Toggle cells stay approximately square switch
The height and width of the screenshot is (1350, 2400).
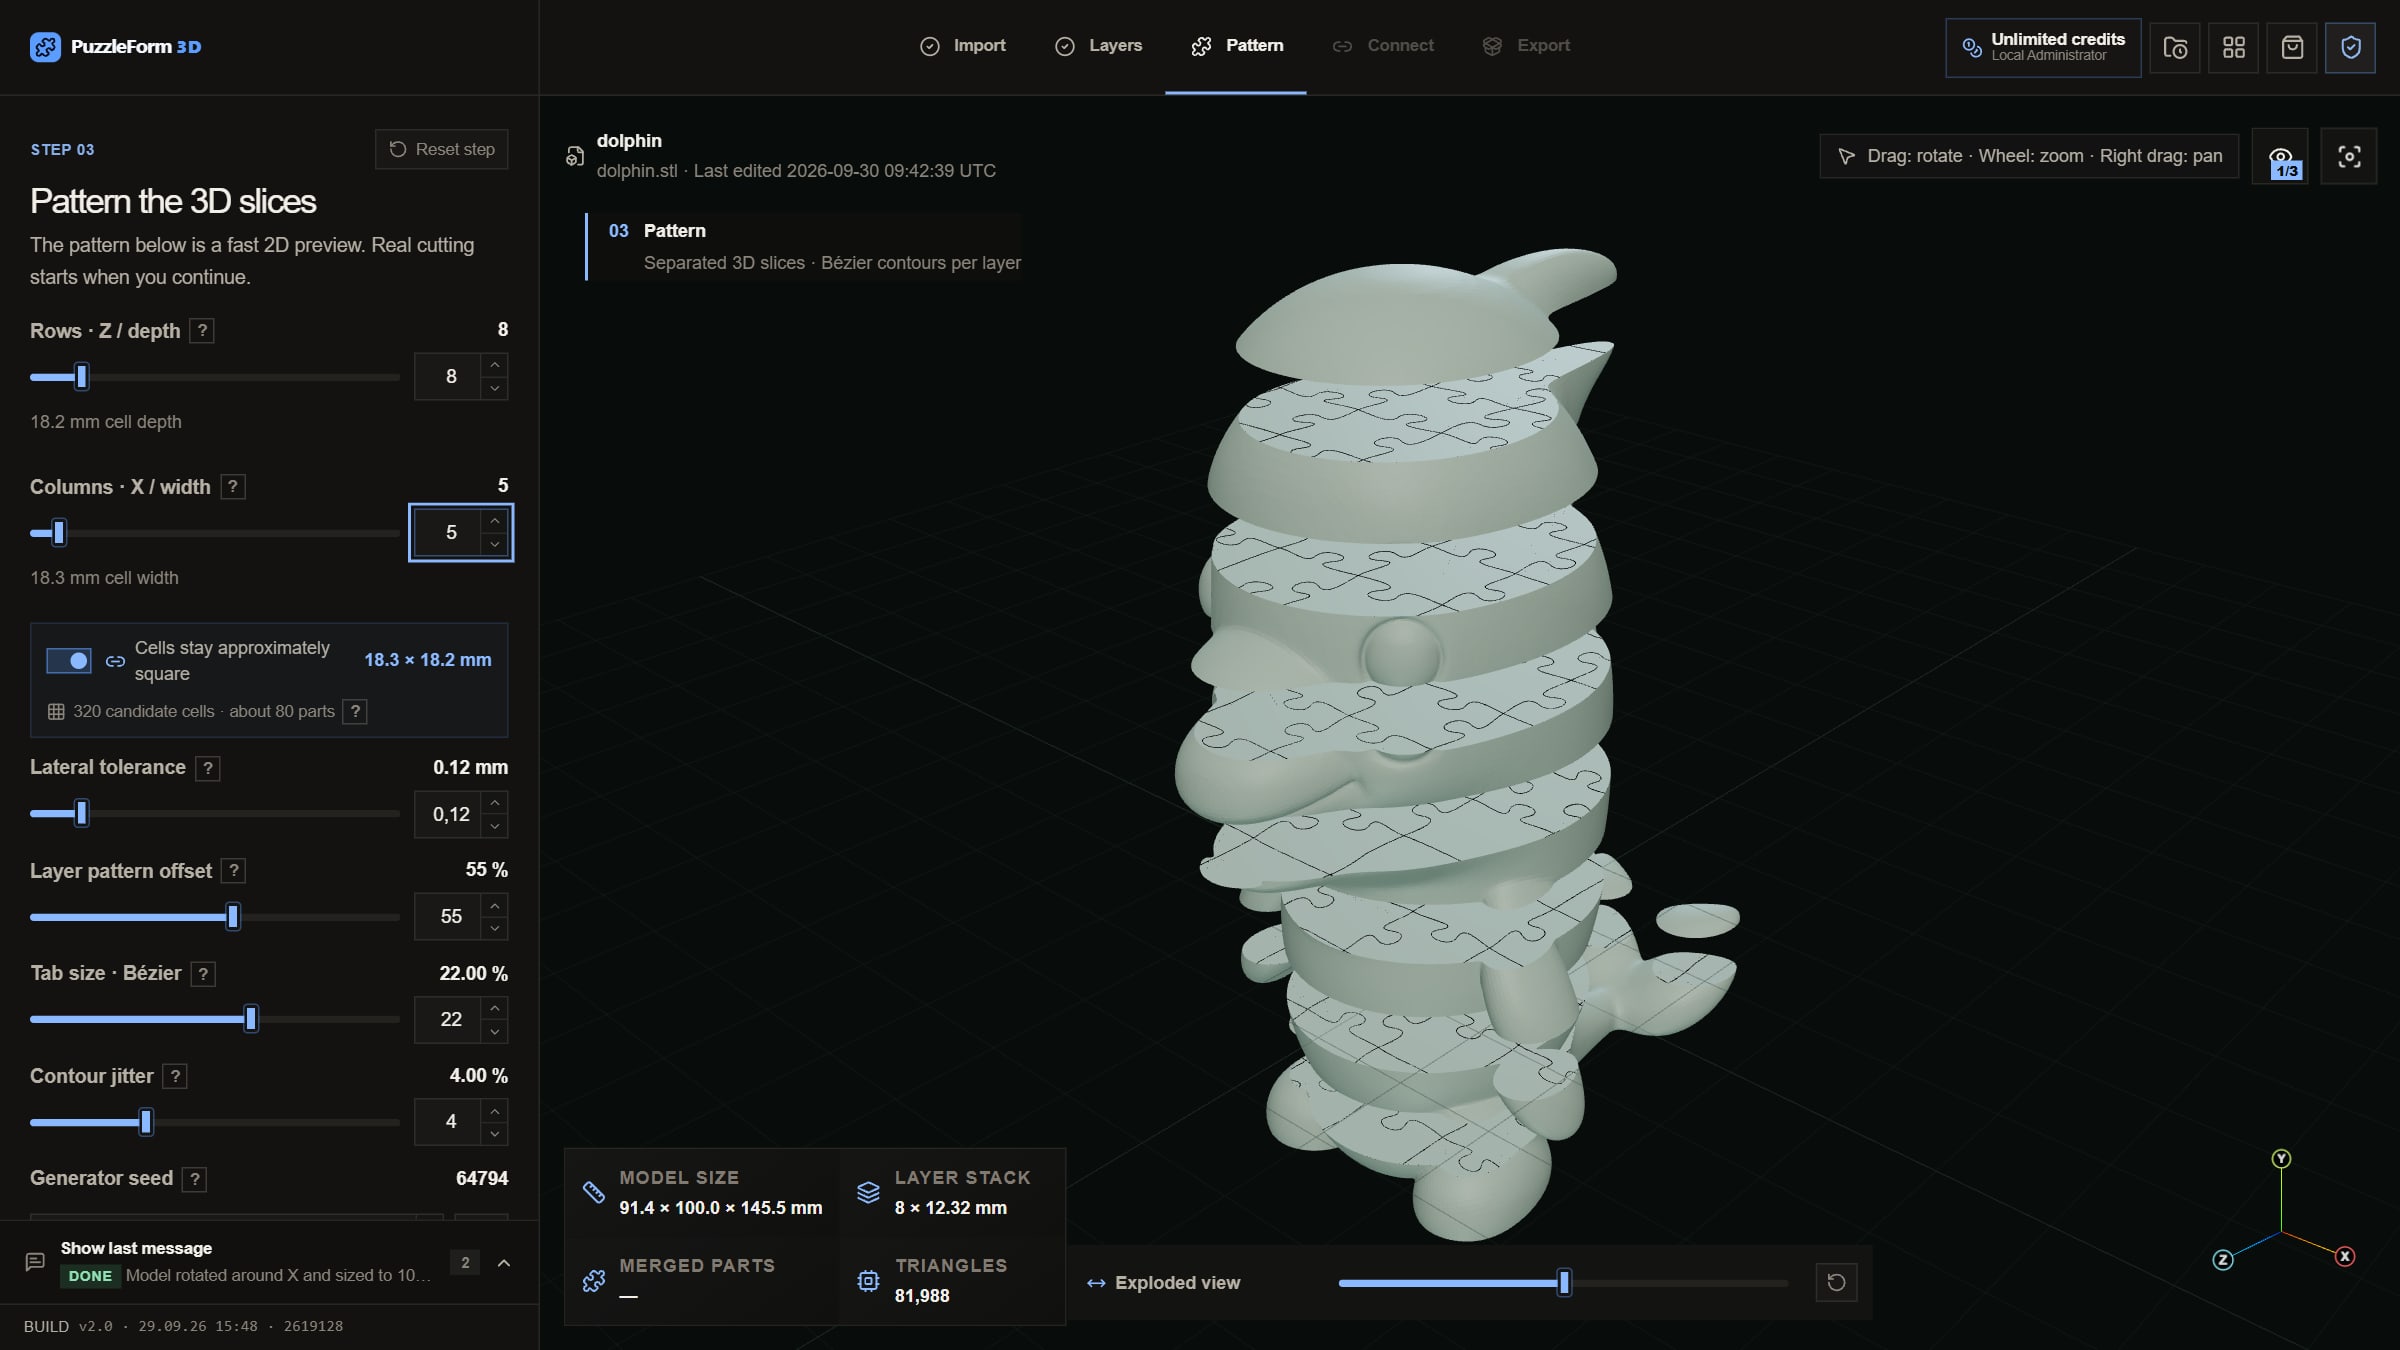(x=69, y=661)
